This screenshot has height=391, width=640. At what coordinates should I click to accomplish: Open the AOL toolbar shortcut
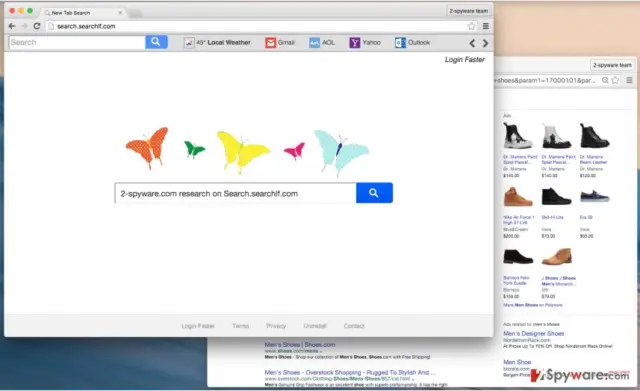322,42
